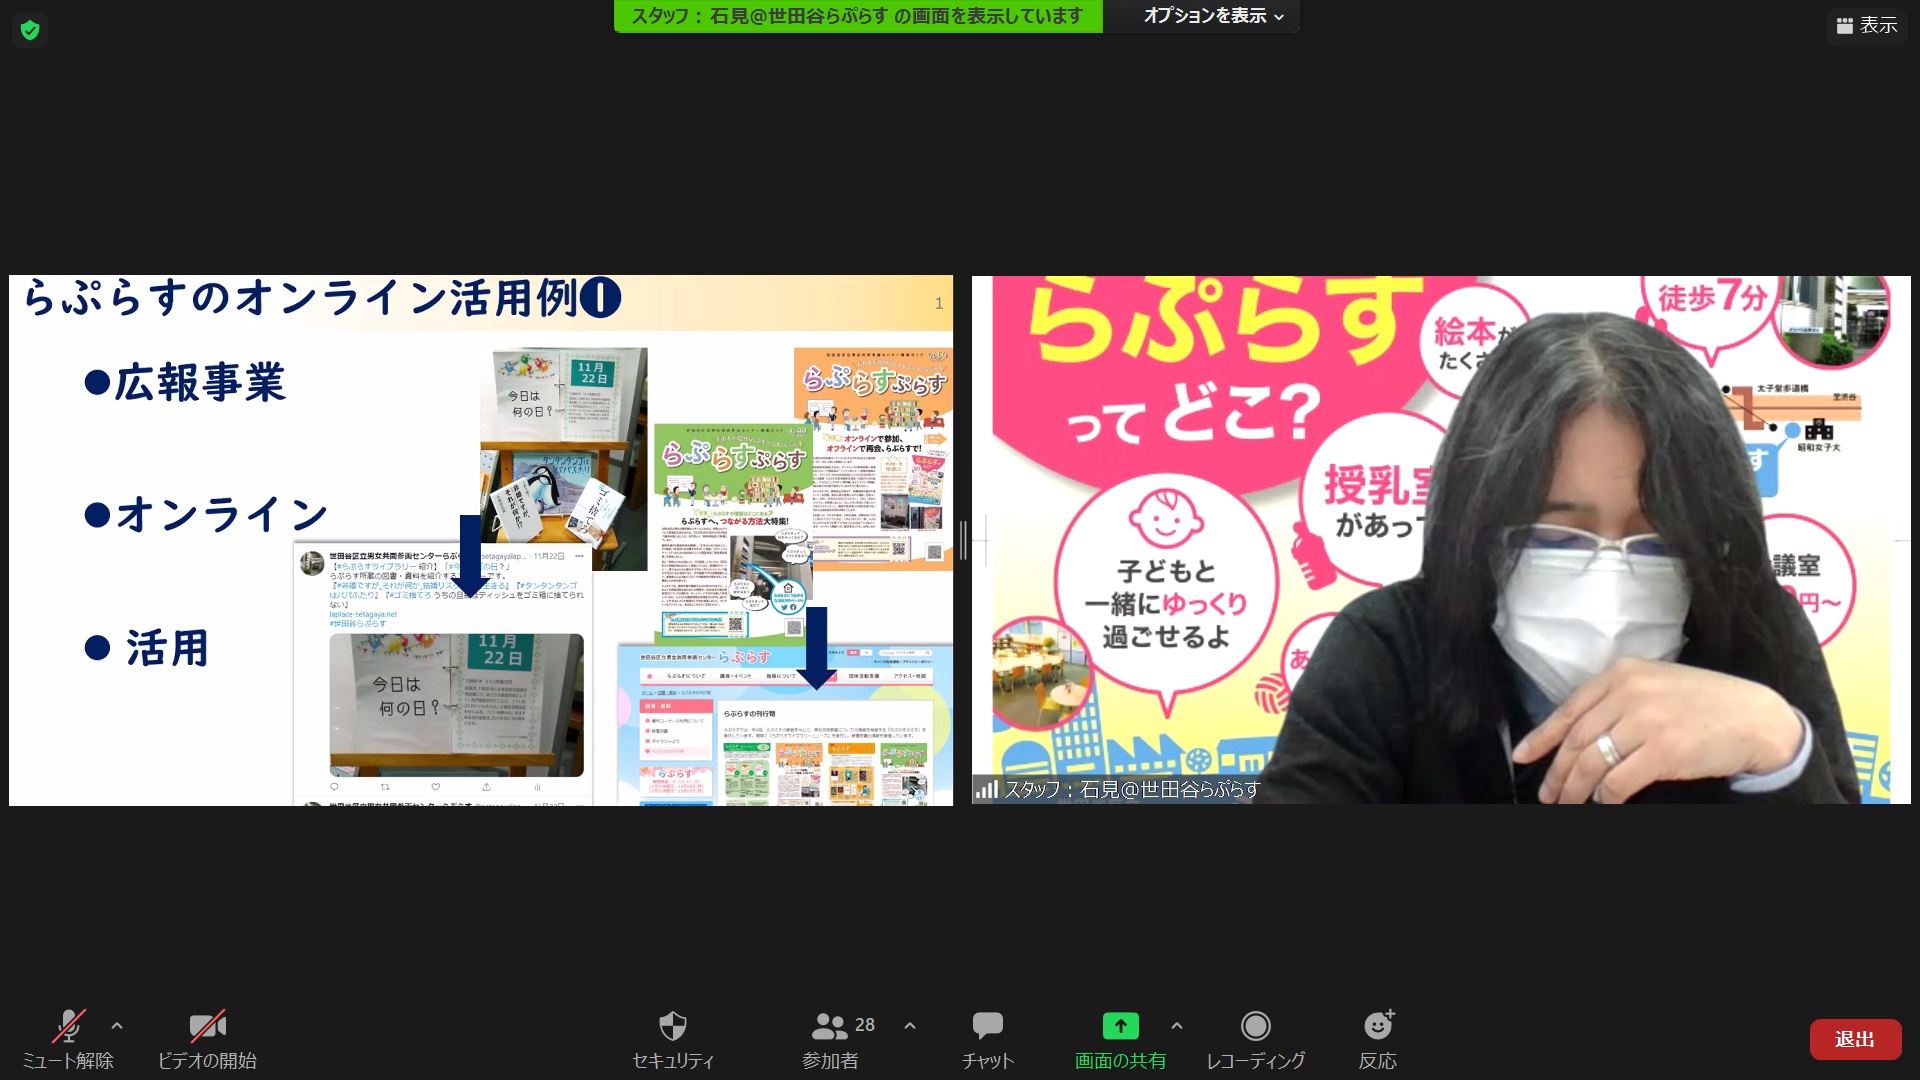The height and width of the screenshot is (1080, 1920).
Task: Expand the arrow next to participants
Action: point(910,1025)
